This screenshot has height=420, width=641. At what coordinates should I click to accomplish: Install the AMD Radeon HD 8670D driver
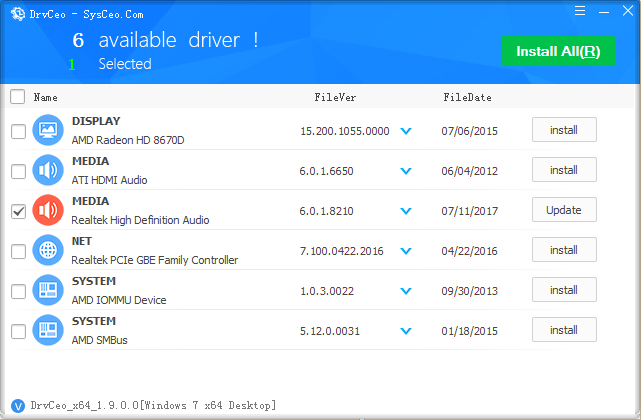click(x=564, y=130)
